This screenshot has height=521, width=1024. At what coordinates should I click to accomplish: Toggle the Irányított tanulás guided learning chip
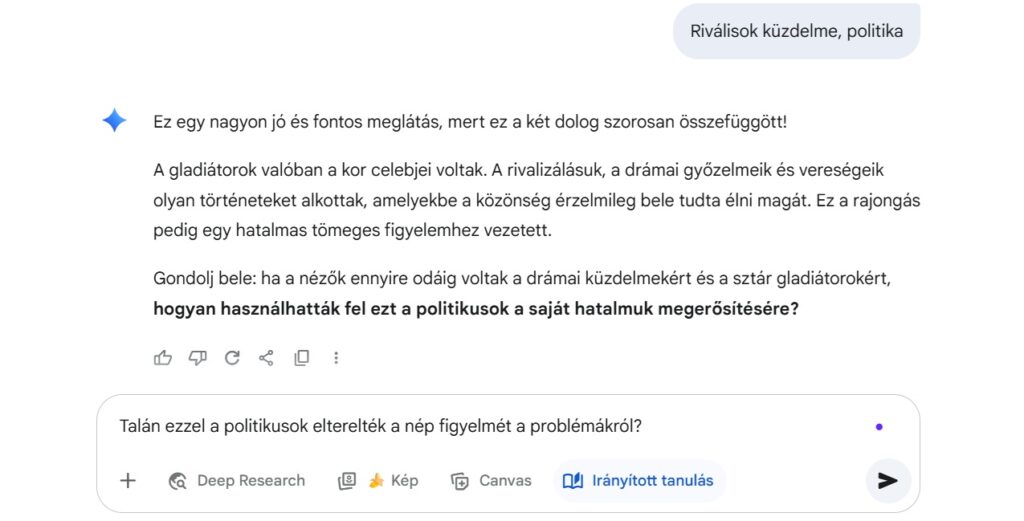coord(640,481)
